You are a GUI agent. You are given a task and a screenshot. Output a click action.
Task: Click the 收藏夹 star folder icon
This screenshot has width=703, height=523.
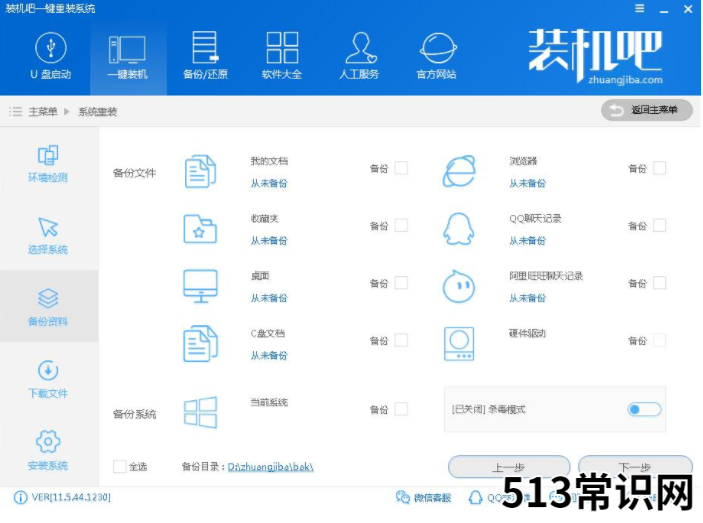point(200,229)
